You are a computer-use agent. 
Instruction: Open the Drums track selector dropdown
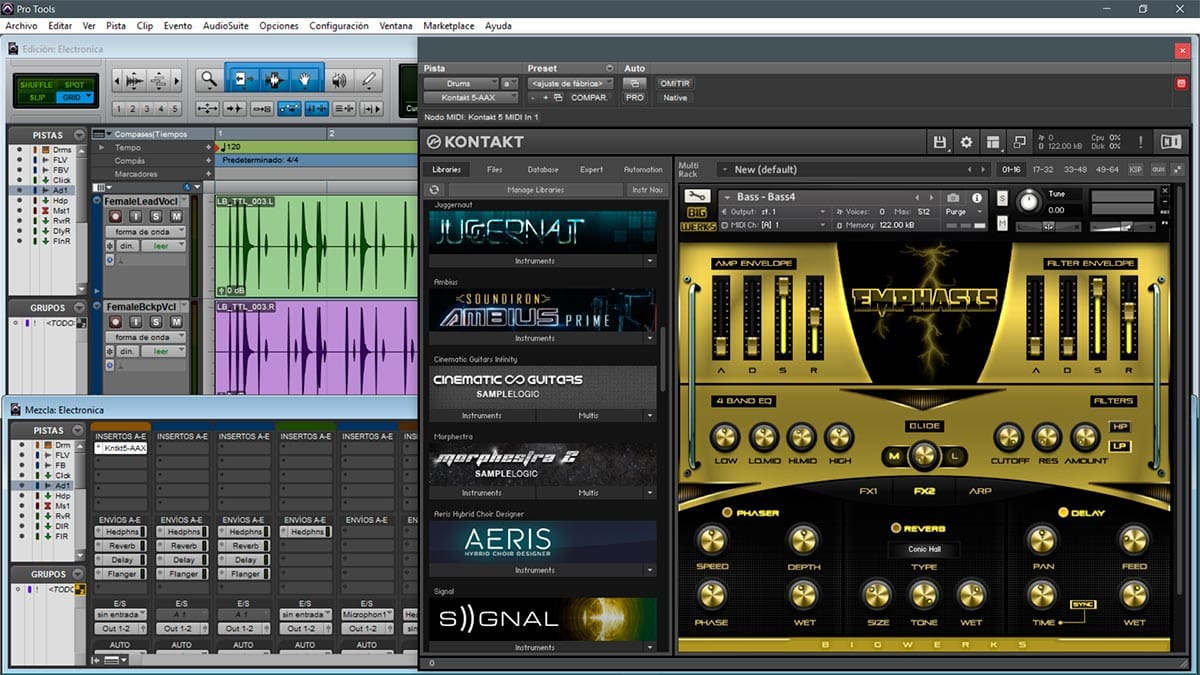(460, 84)
